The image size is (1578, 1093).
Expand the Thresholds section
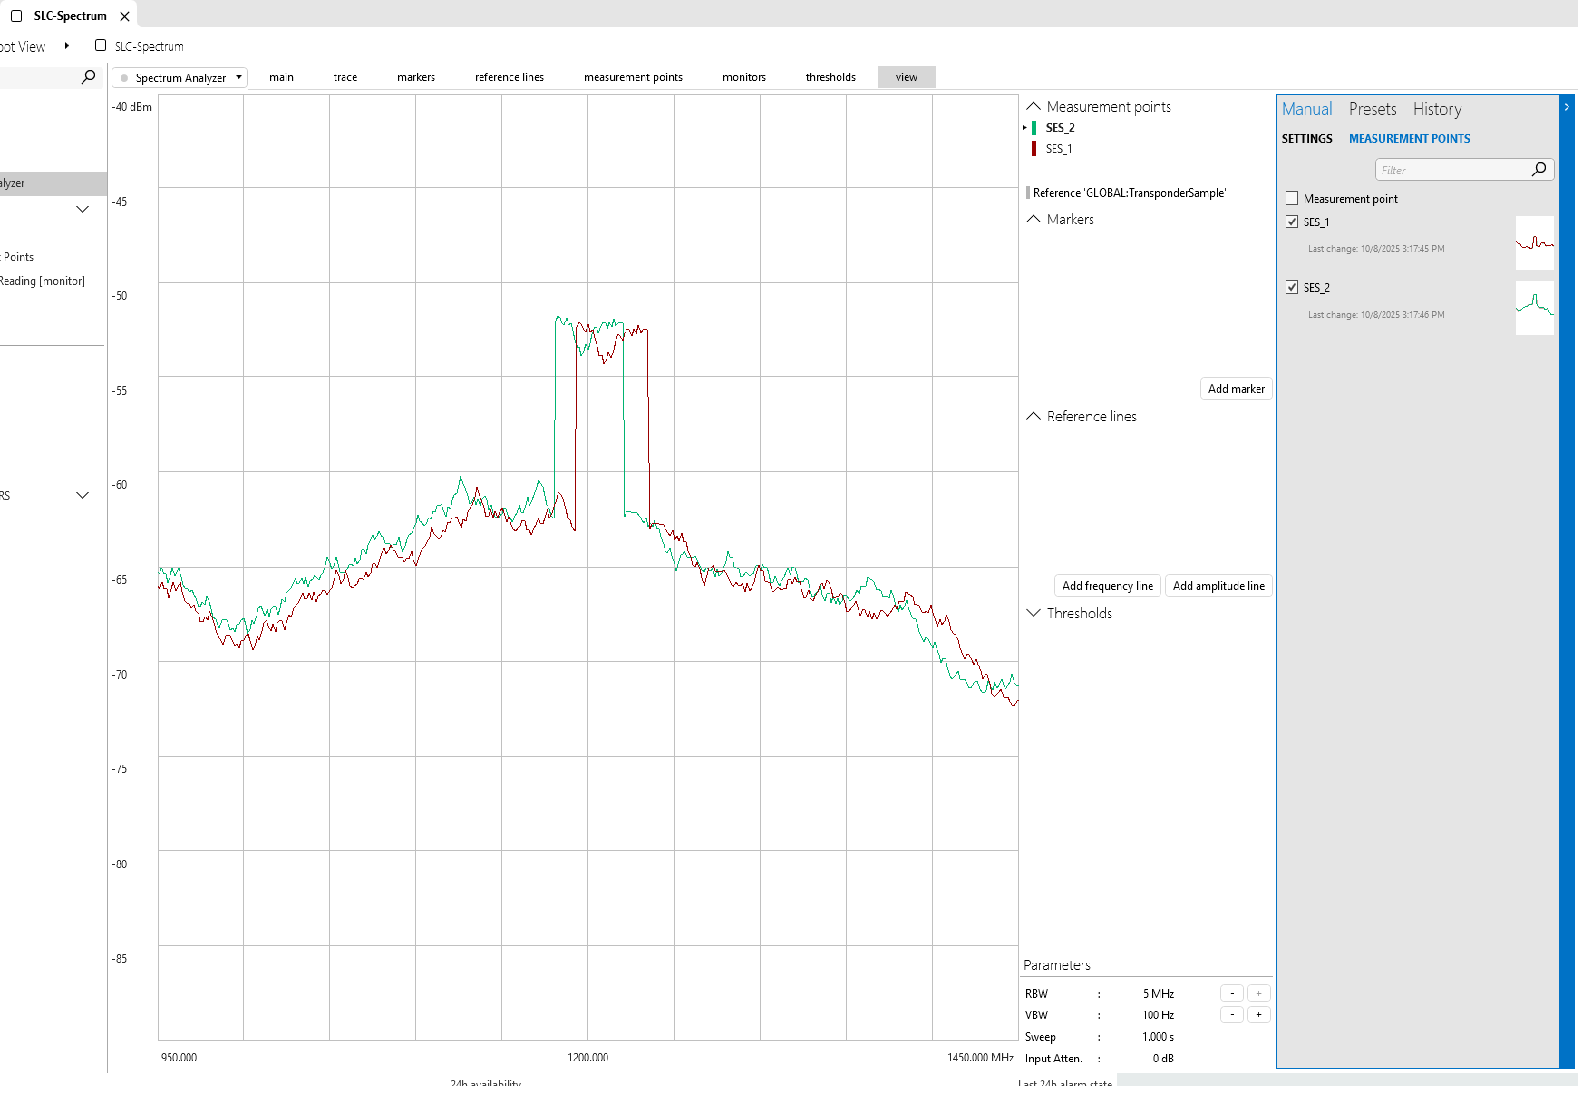(1034, 613)
